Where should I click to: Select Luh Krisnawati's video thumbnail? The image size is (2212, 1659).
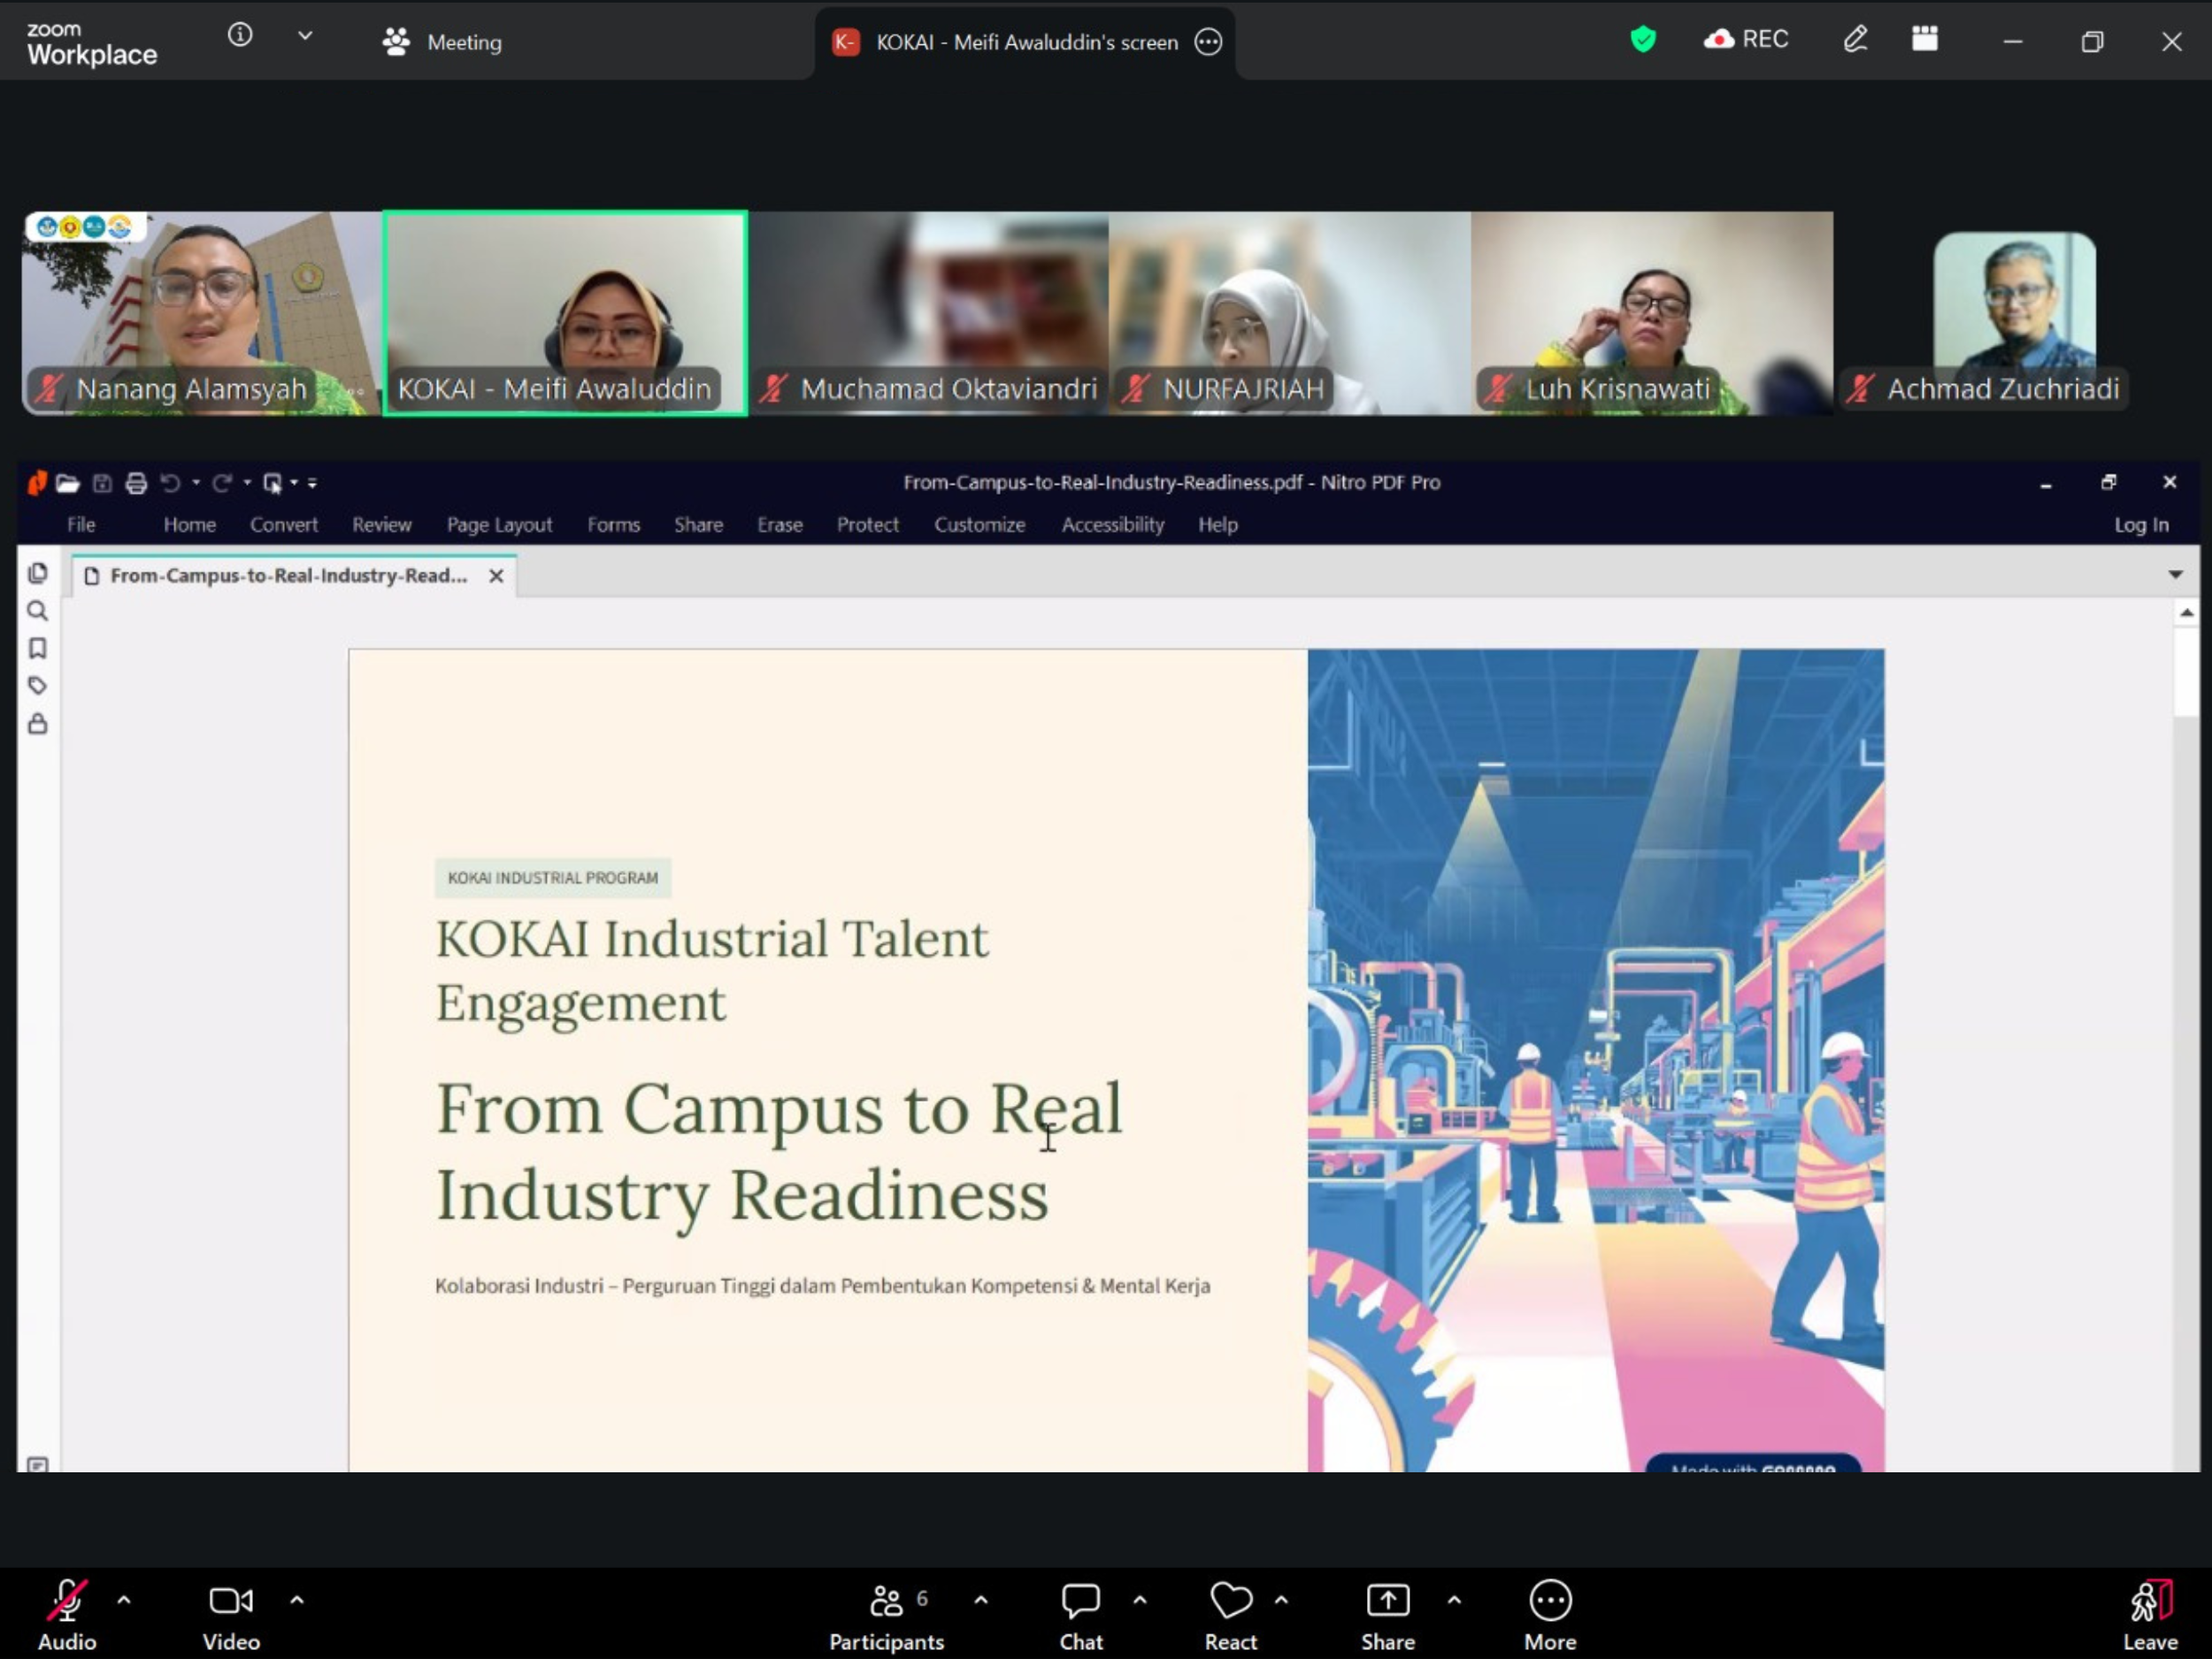click(x=1651, y=313)
